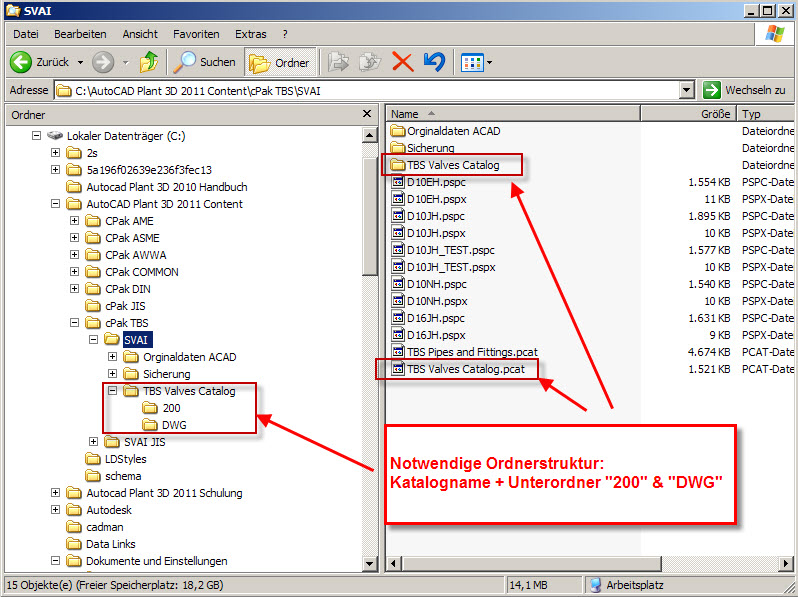
Task: Click the red Delete X icon
Action: pyautogui.click(x=402, y=62)
